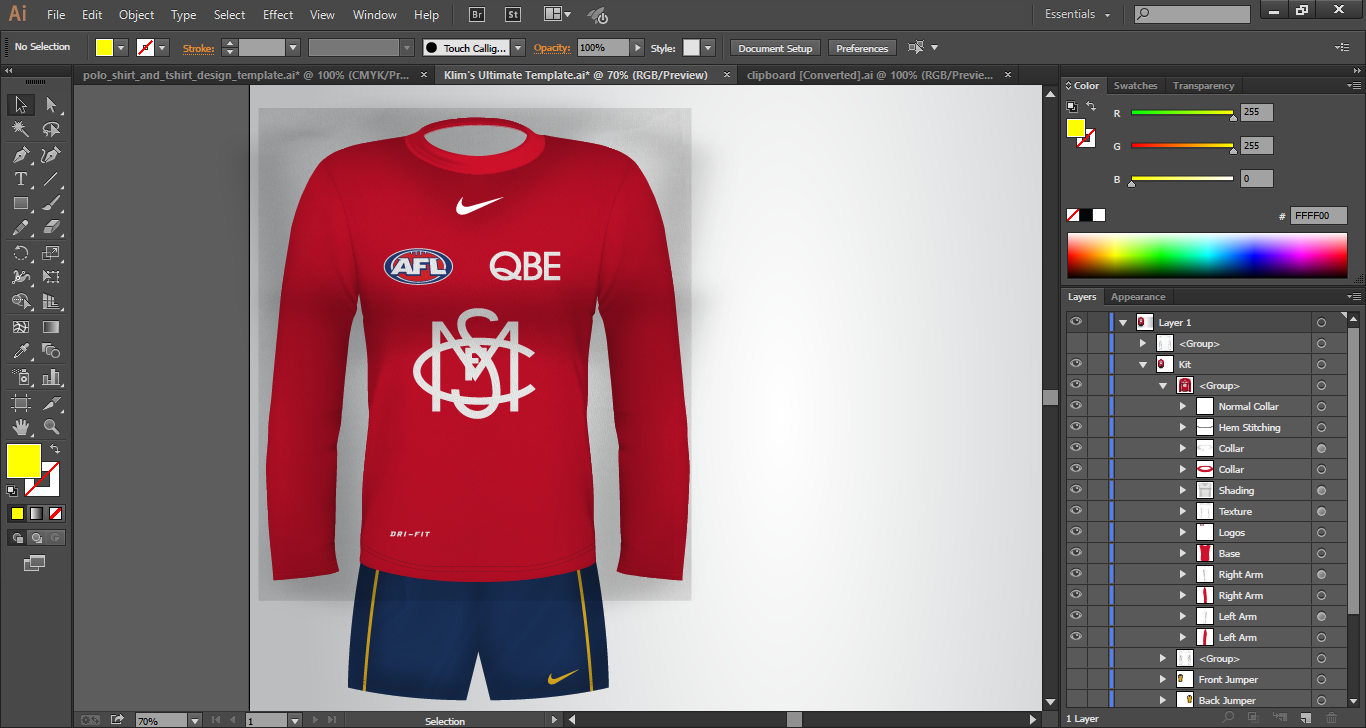Click the Delete Selection trash icon in Layers
This screenshot has width=1366, height=728.
click(x=1331, y=717)
